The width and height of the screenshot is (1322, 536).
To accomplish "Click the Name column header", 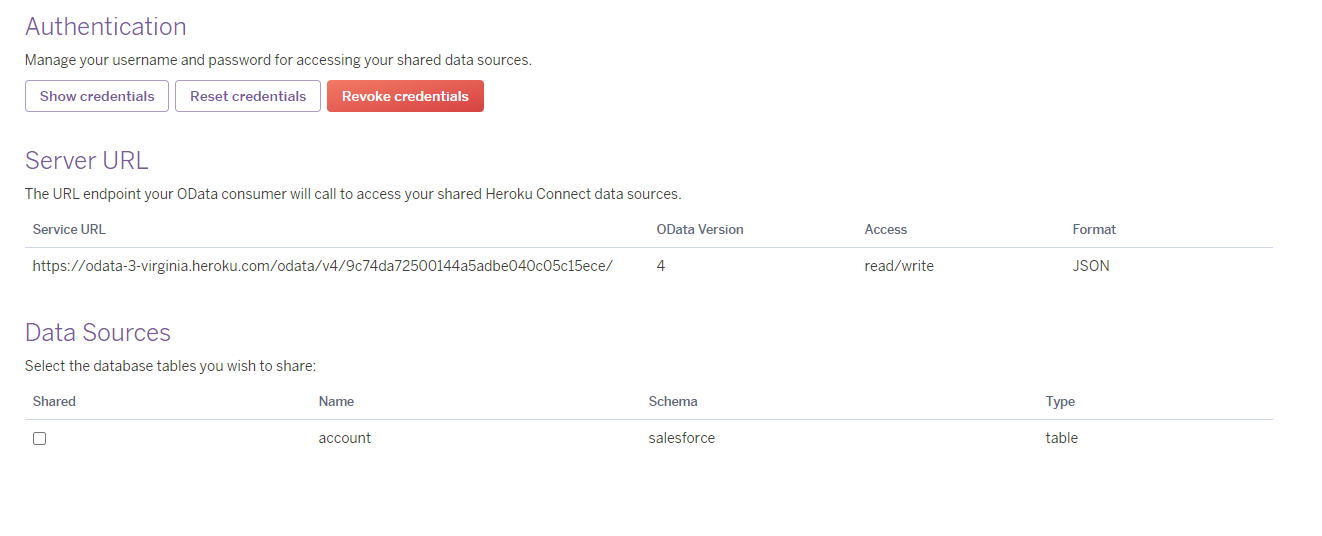I will coord(336,401).
